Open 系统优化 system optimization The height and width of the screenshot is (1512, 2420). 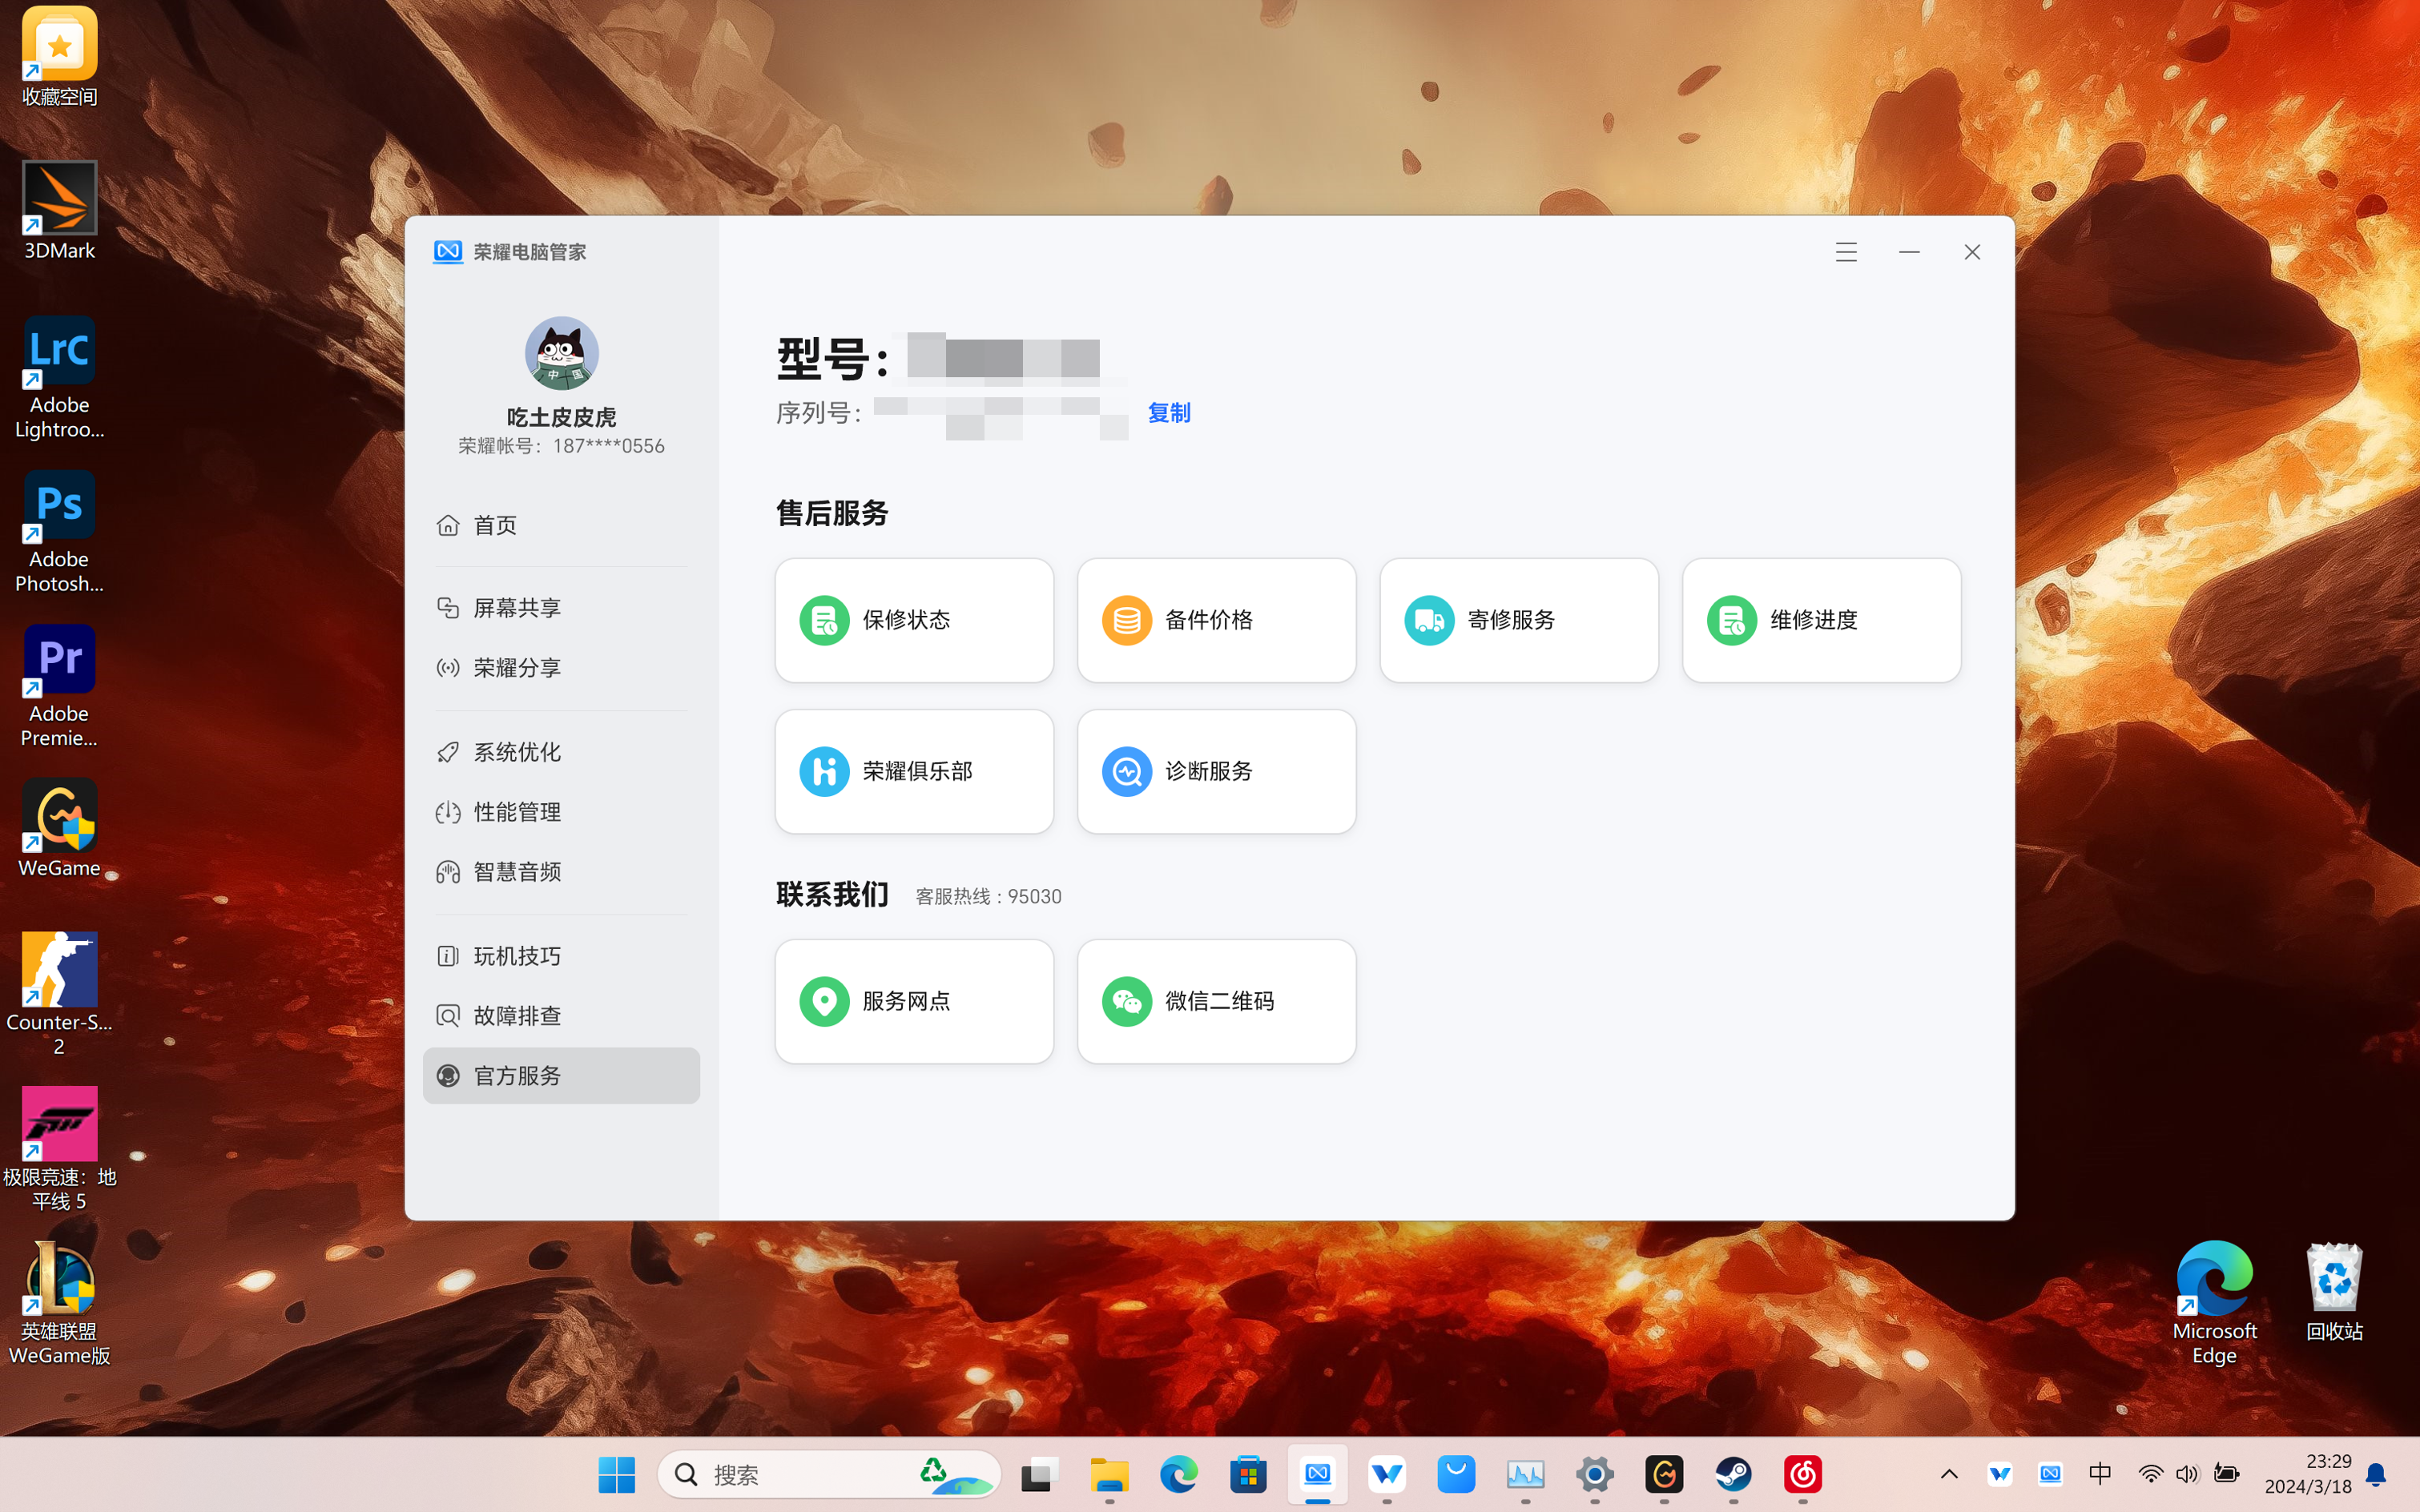516,752
